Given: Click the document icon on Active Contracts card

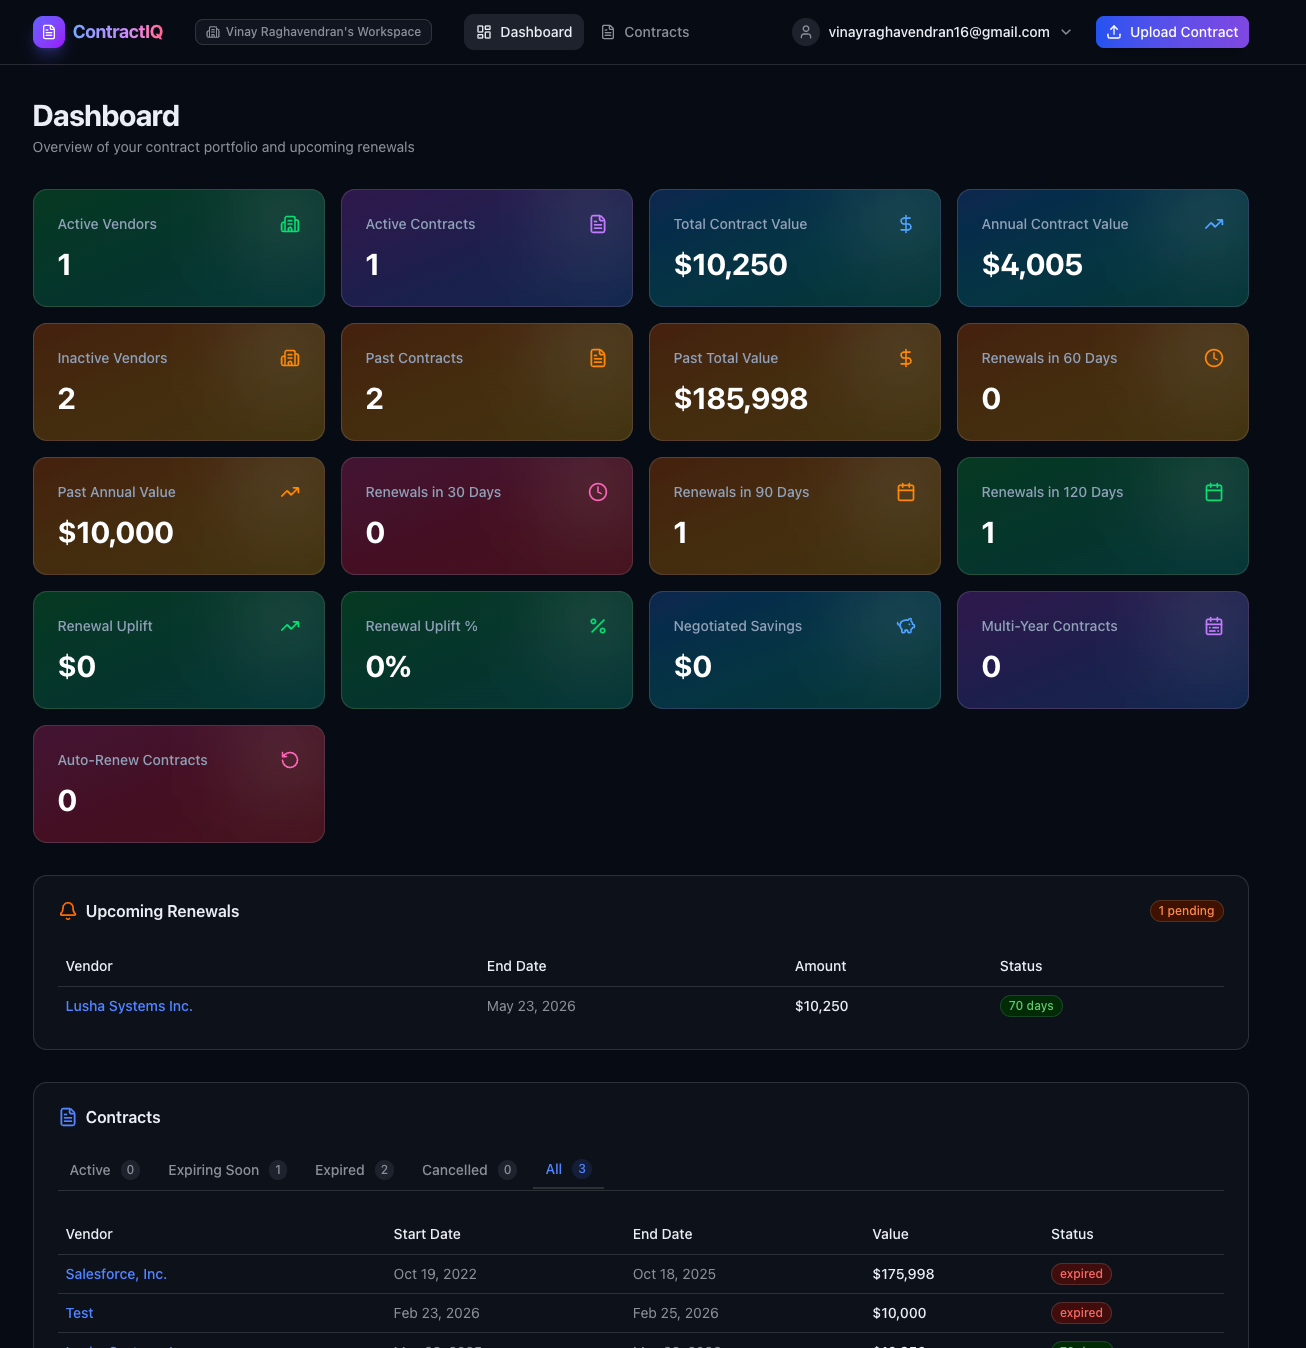Looking at the screenshot, I should [x=598, y=224].
